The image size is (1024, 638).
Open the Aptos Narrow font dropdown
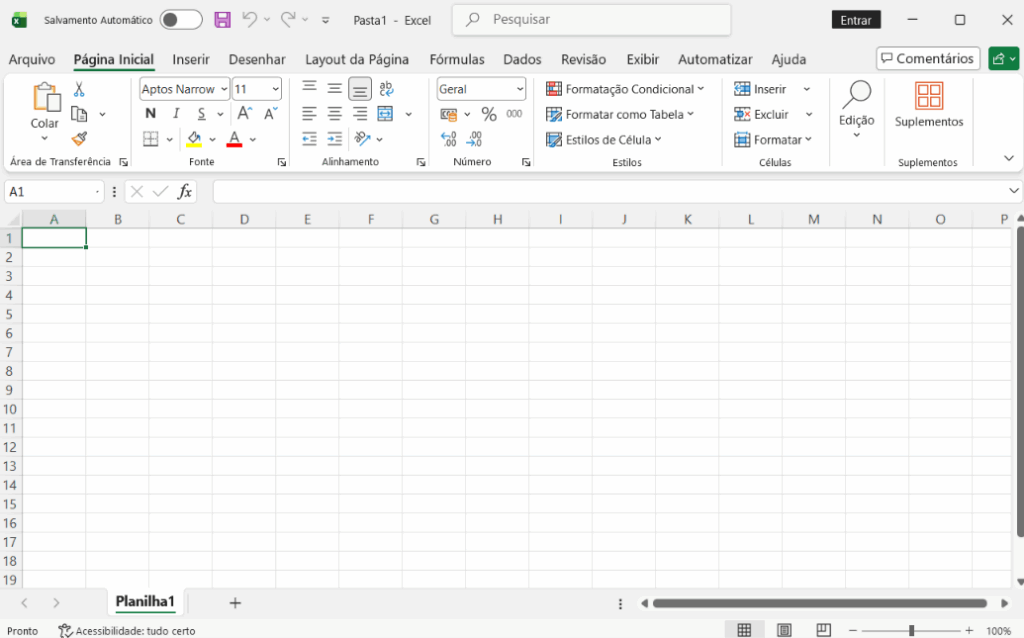pyautogui.click(x=224, y=89)
